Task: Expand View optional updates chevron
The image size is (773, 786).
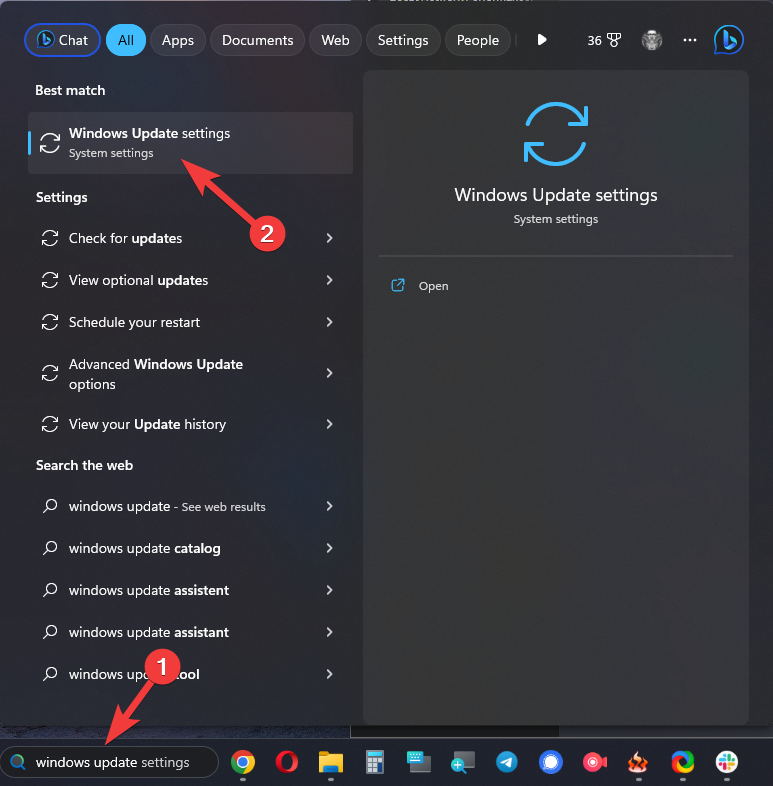Action: click(329, 280)
